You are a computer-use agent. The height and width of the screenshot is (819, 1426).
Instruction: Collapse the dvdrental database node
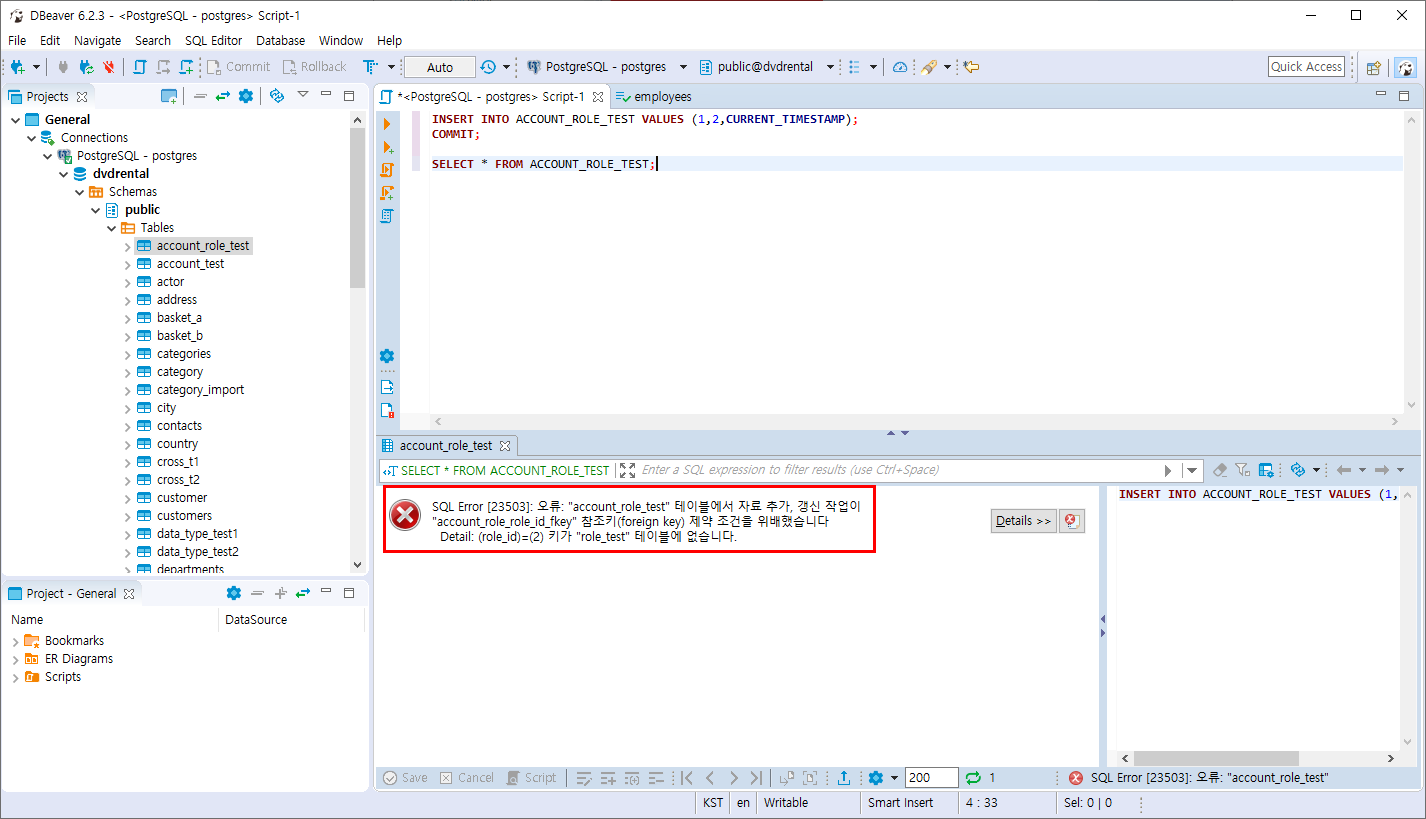pos(64,174)
